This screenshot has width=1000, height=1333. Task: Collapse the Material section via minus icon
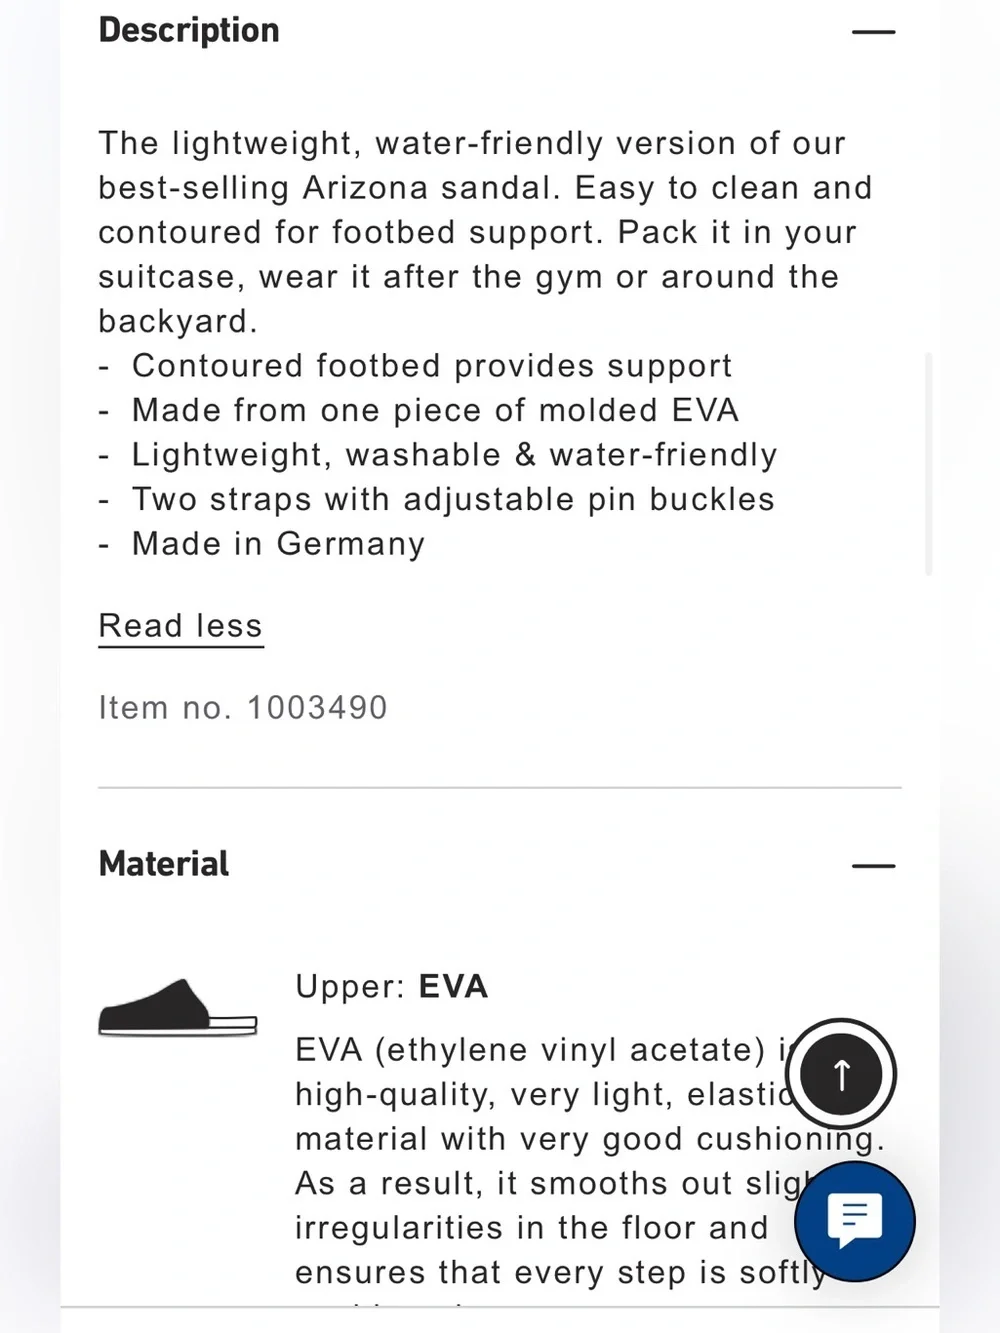pyautogui.click(x=873, y=865)
